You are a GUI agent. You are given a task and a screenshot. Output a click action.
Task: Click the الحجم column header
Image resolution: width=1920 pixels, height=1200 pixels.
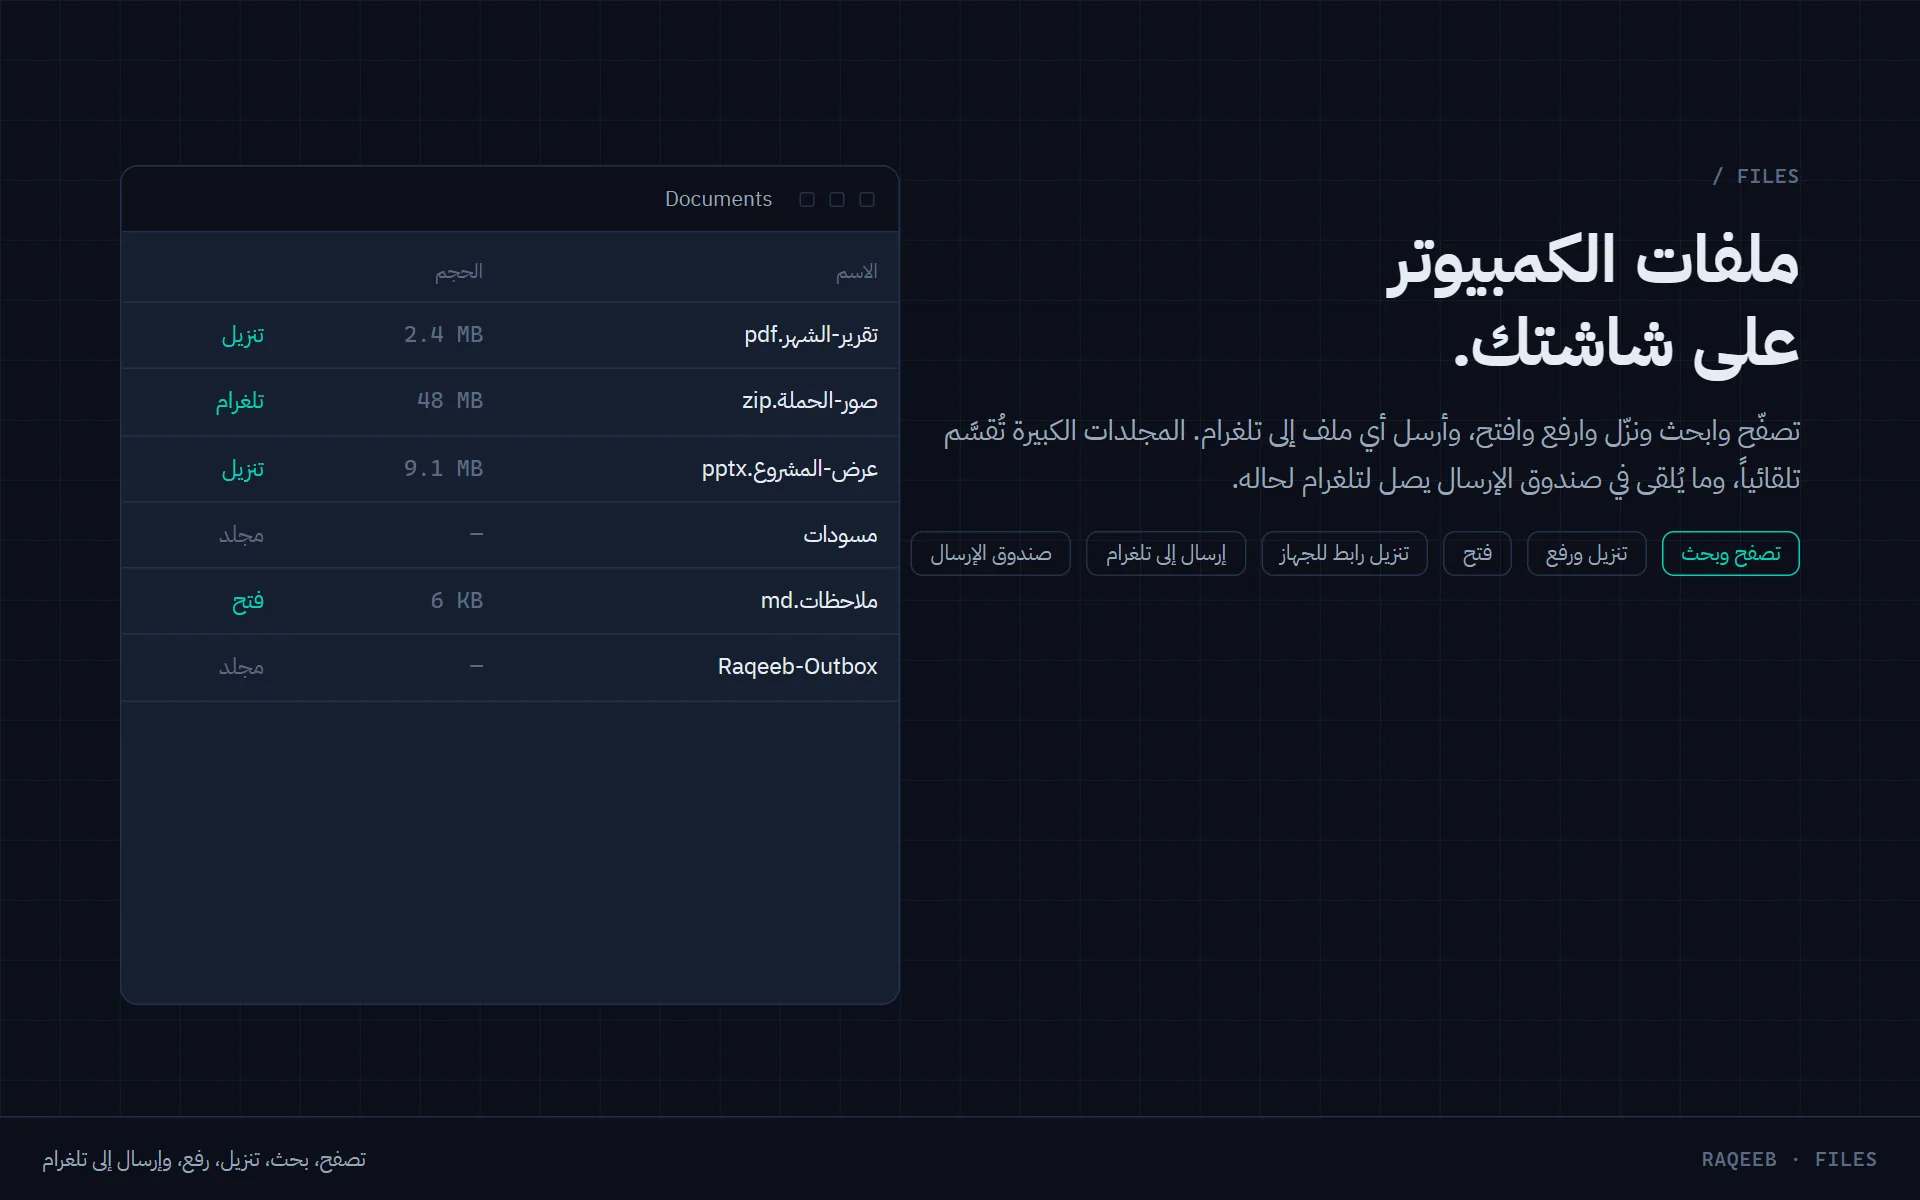click(459, 272)
